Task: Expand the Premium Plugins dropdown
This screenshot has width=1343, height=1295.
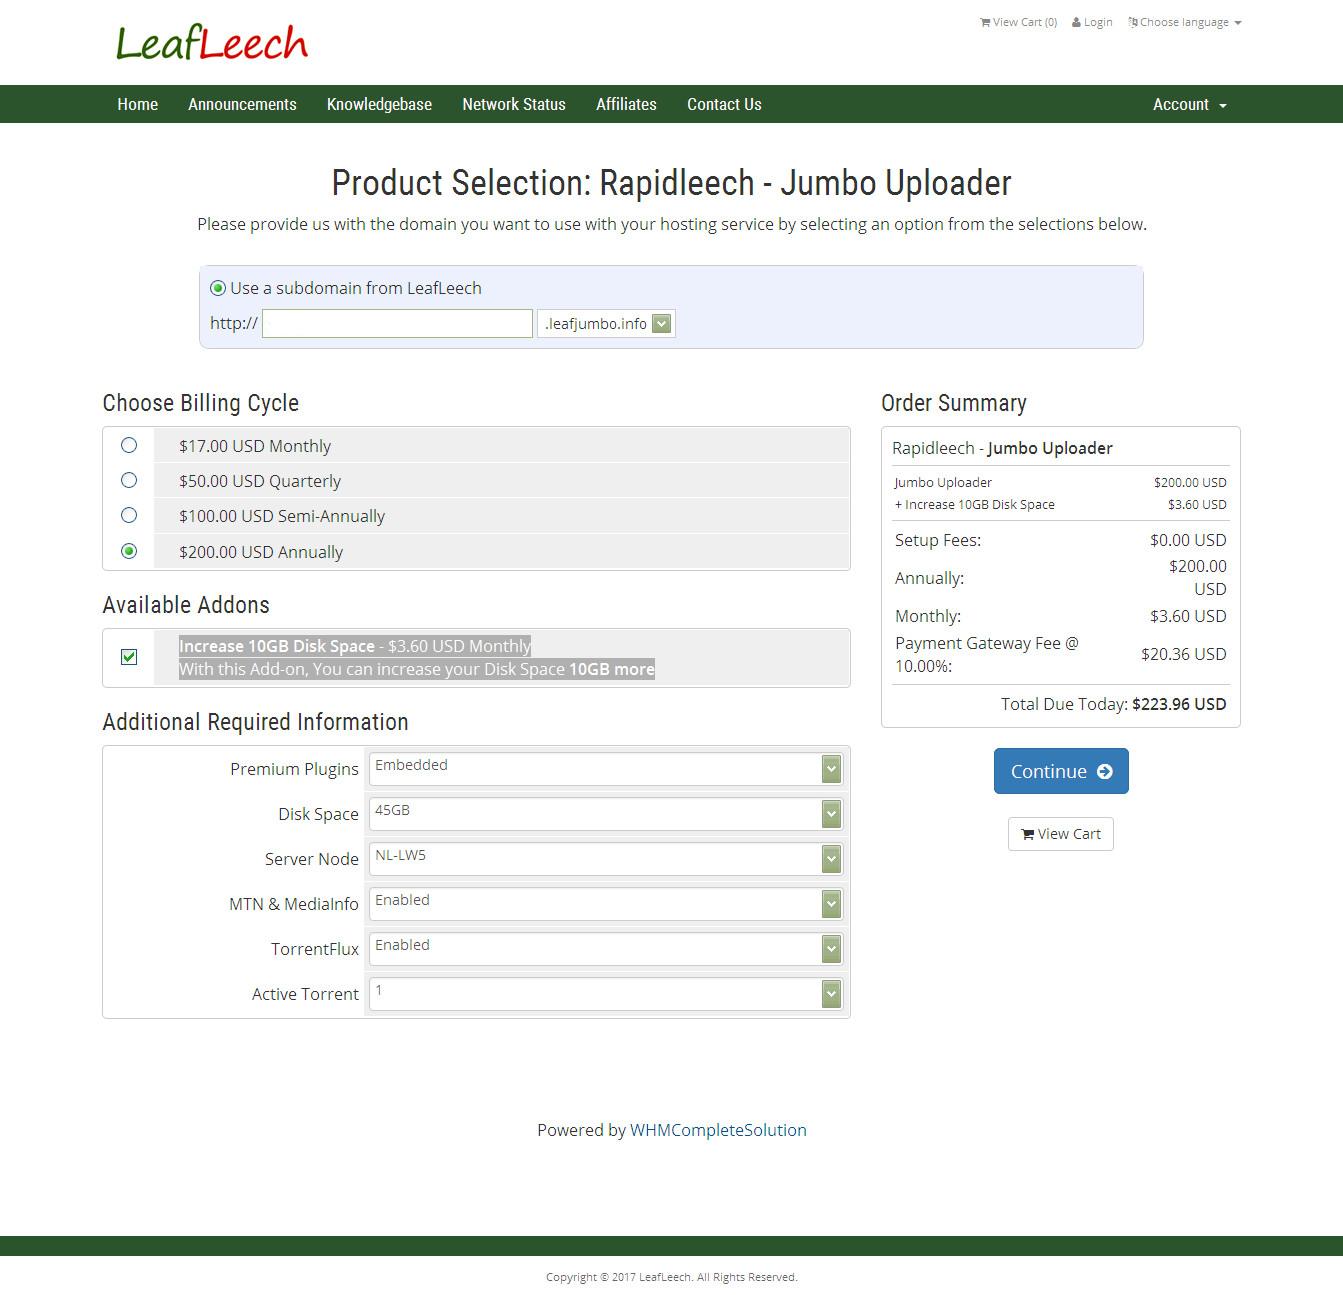Action: click(605, 768)
